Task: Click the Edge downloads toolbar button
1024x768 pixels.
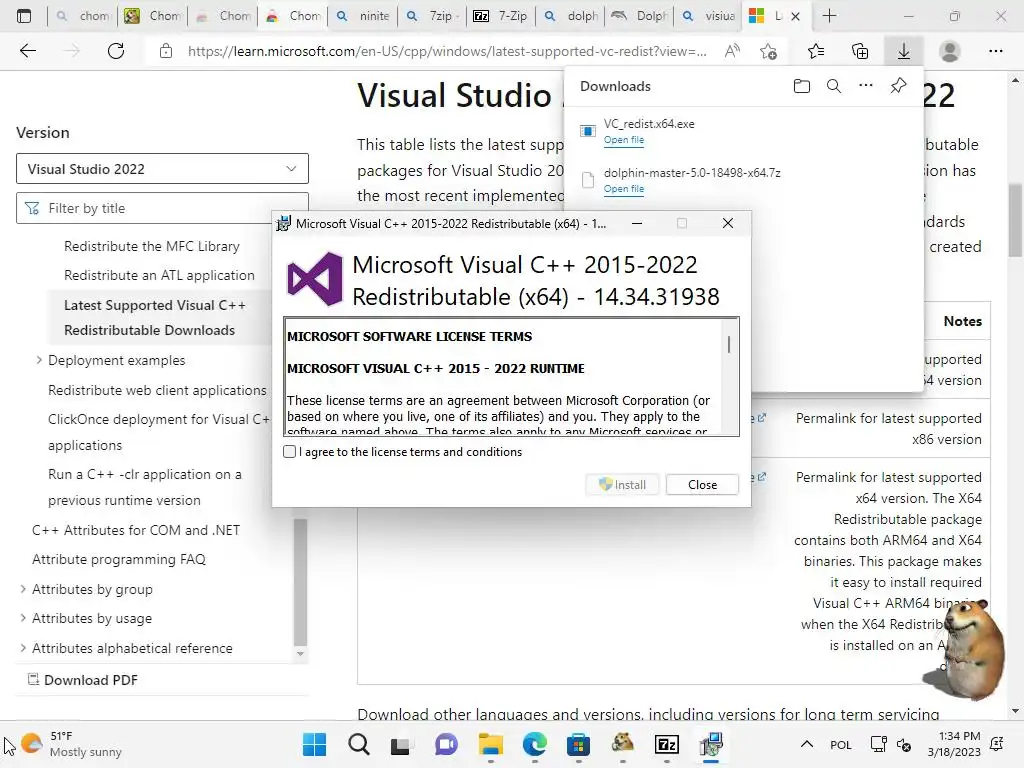Action: point(903,51)
